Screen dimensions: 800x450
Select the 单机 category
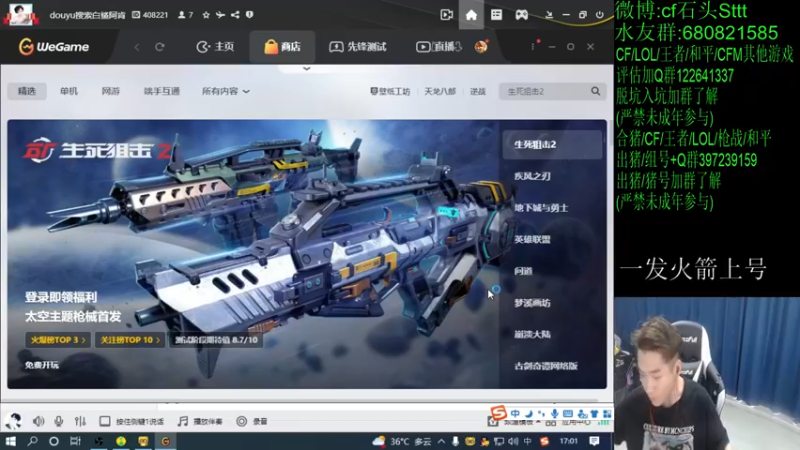pos(69,91)
